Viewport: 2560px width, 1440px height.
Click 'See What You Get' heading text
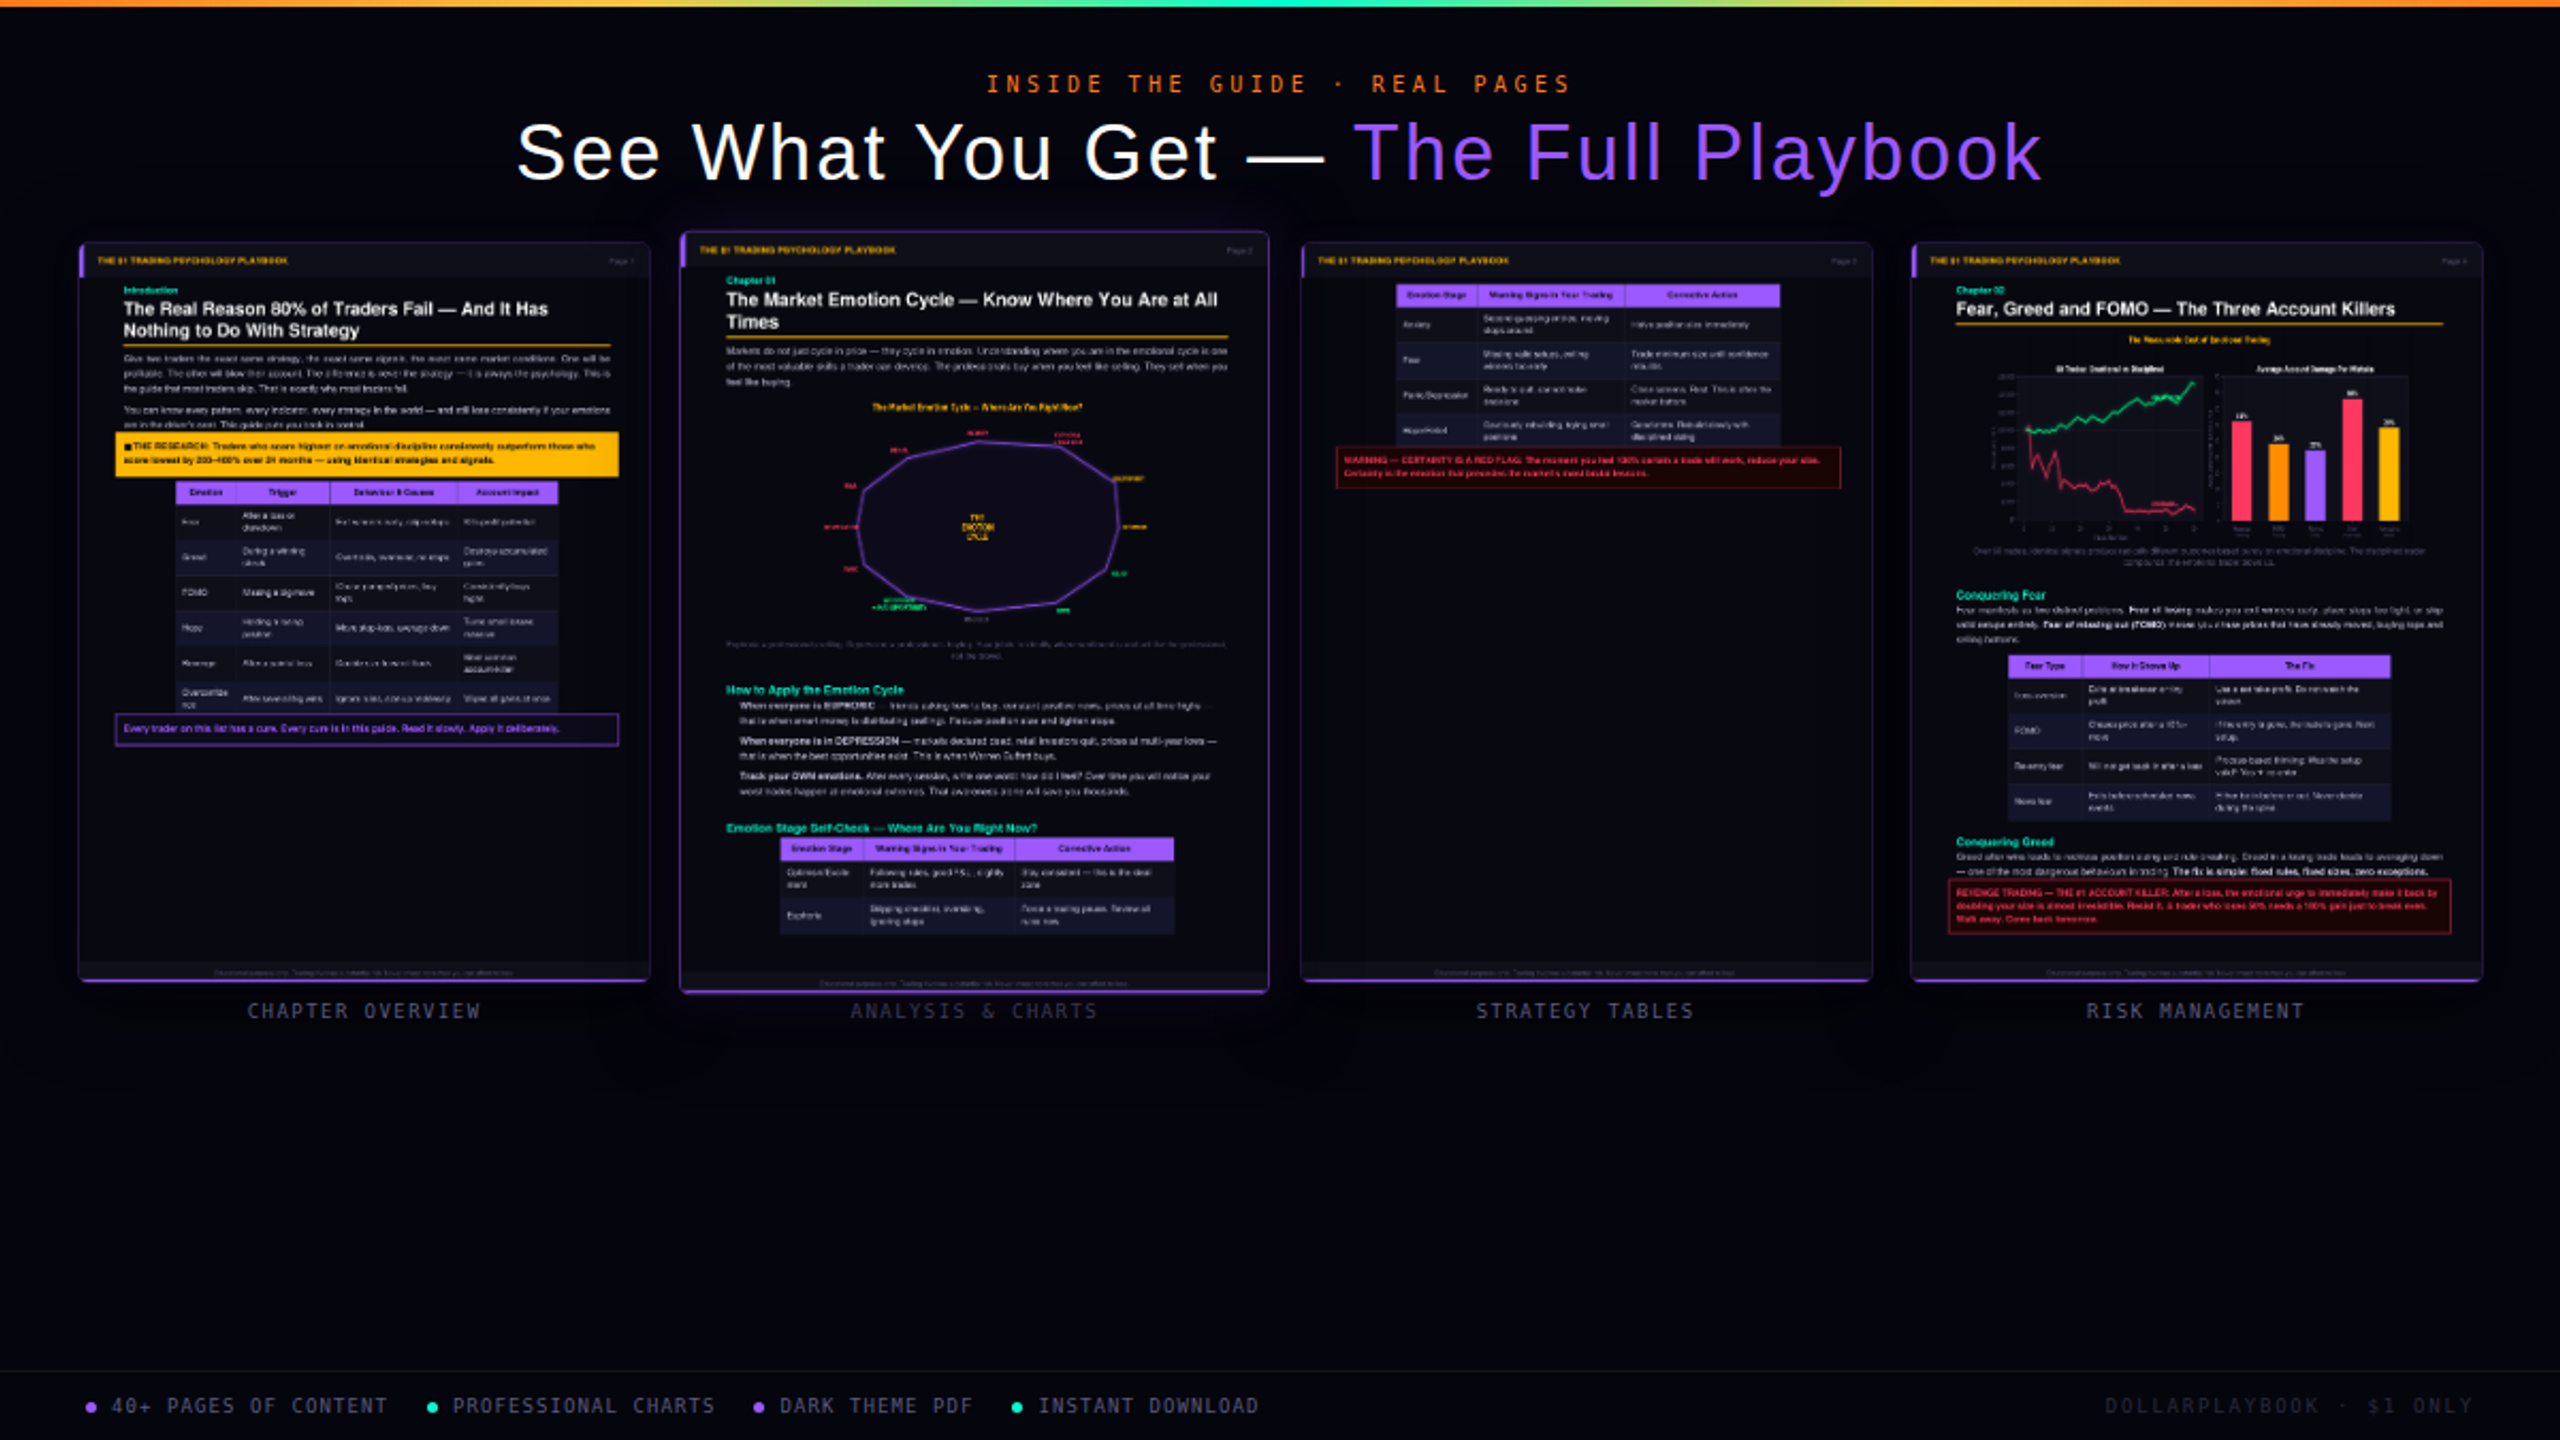[x=868, y=153]
